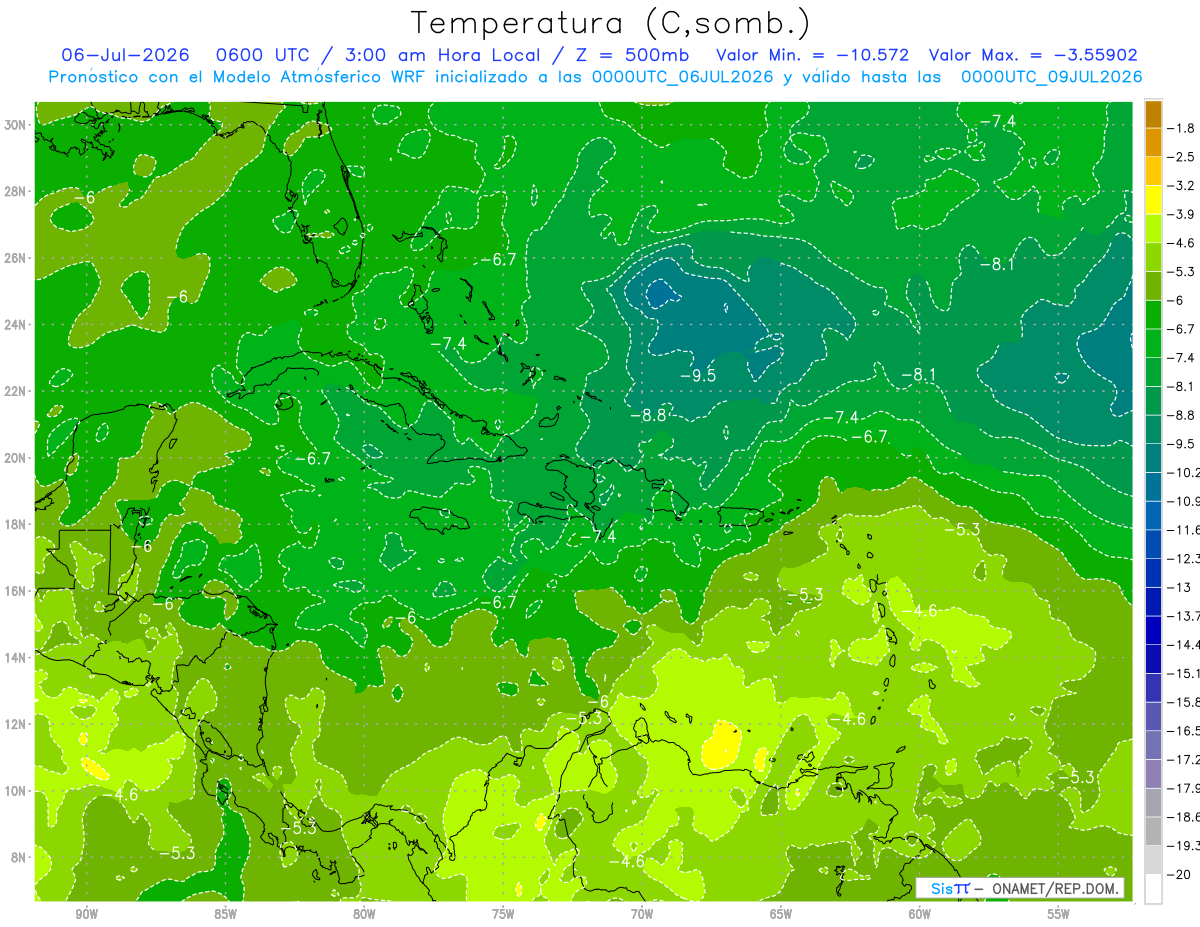
Task: Click the '18N' latitude axis label
Action: click(17, 525)
